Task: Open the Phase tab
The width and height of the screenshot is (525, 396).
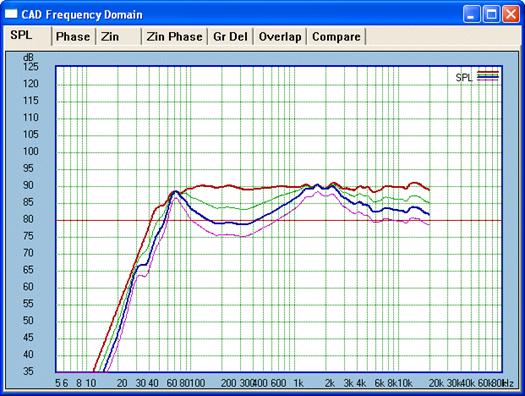Action: click(73, 36)
